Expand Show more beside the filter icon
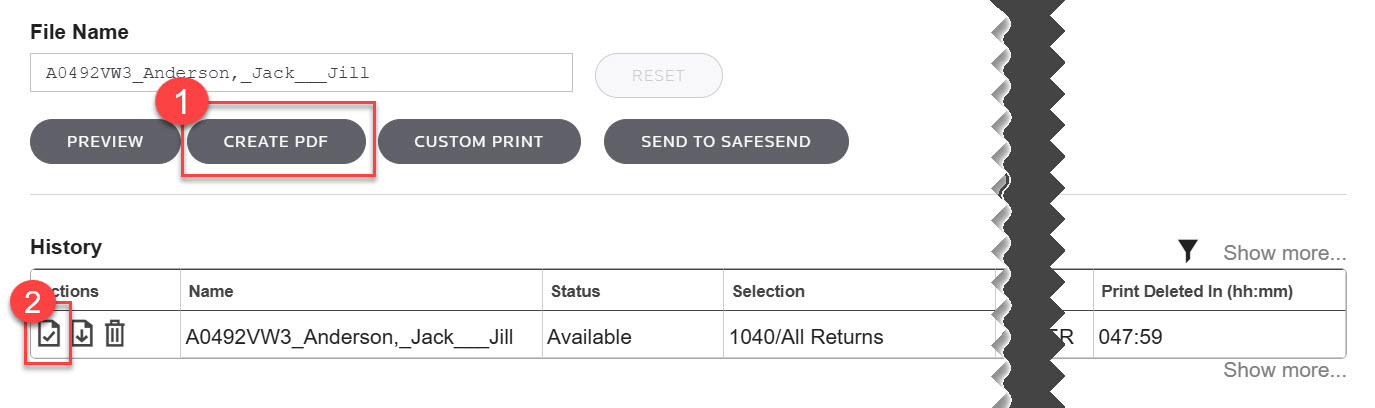The image size is (1375, 408). [x=1284, y=253]
